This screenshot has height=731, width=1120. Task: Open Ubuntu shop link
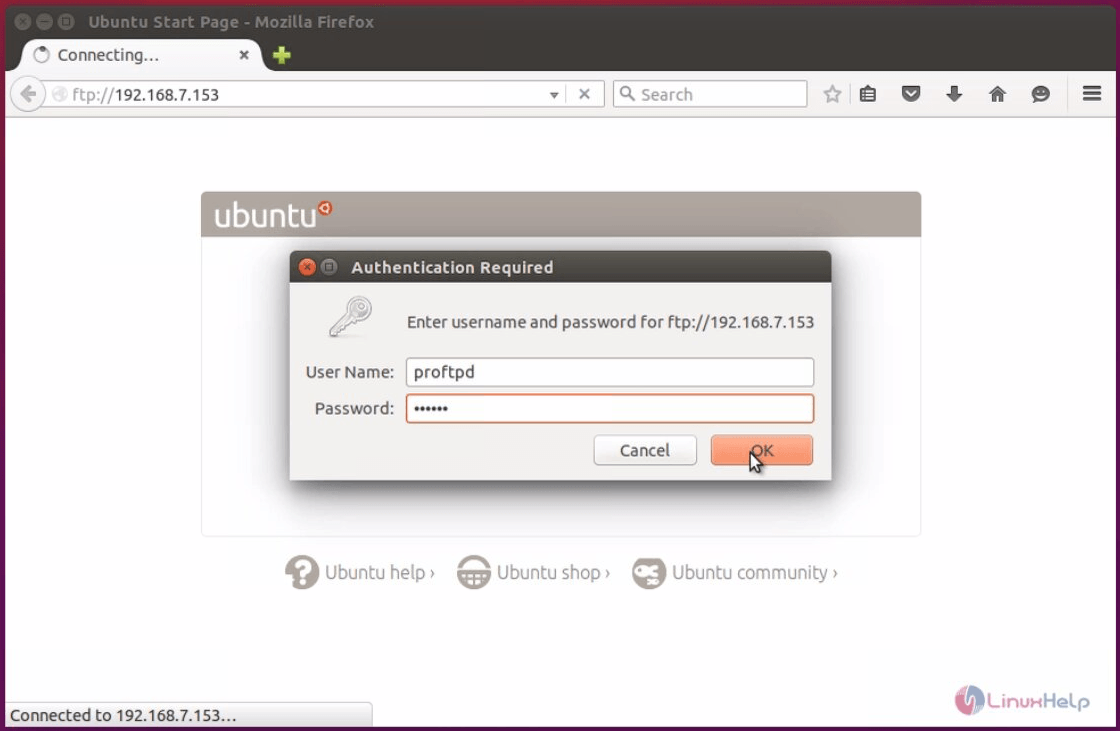(553, 572)
